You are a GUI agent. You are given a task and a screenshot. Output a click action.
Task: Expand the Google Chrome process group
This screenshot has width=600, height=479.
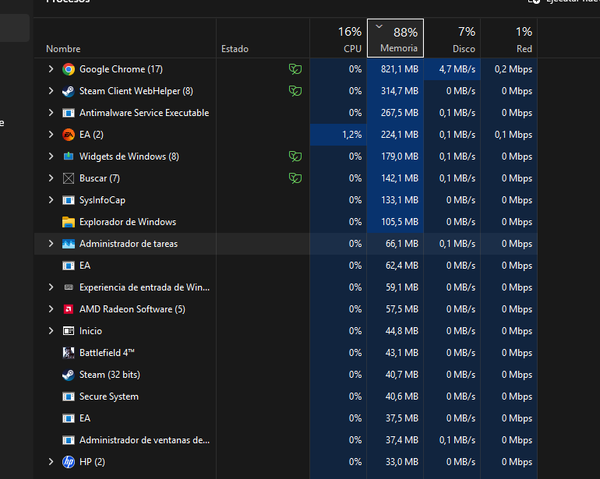(51, 69)
